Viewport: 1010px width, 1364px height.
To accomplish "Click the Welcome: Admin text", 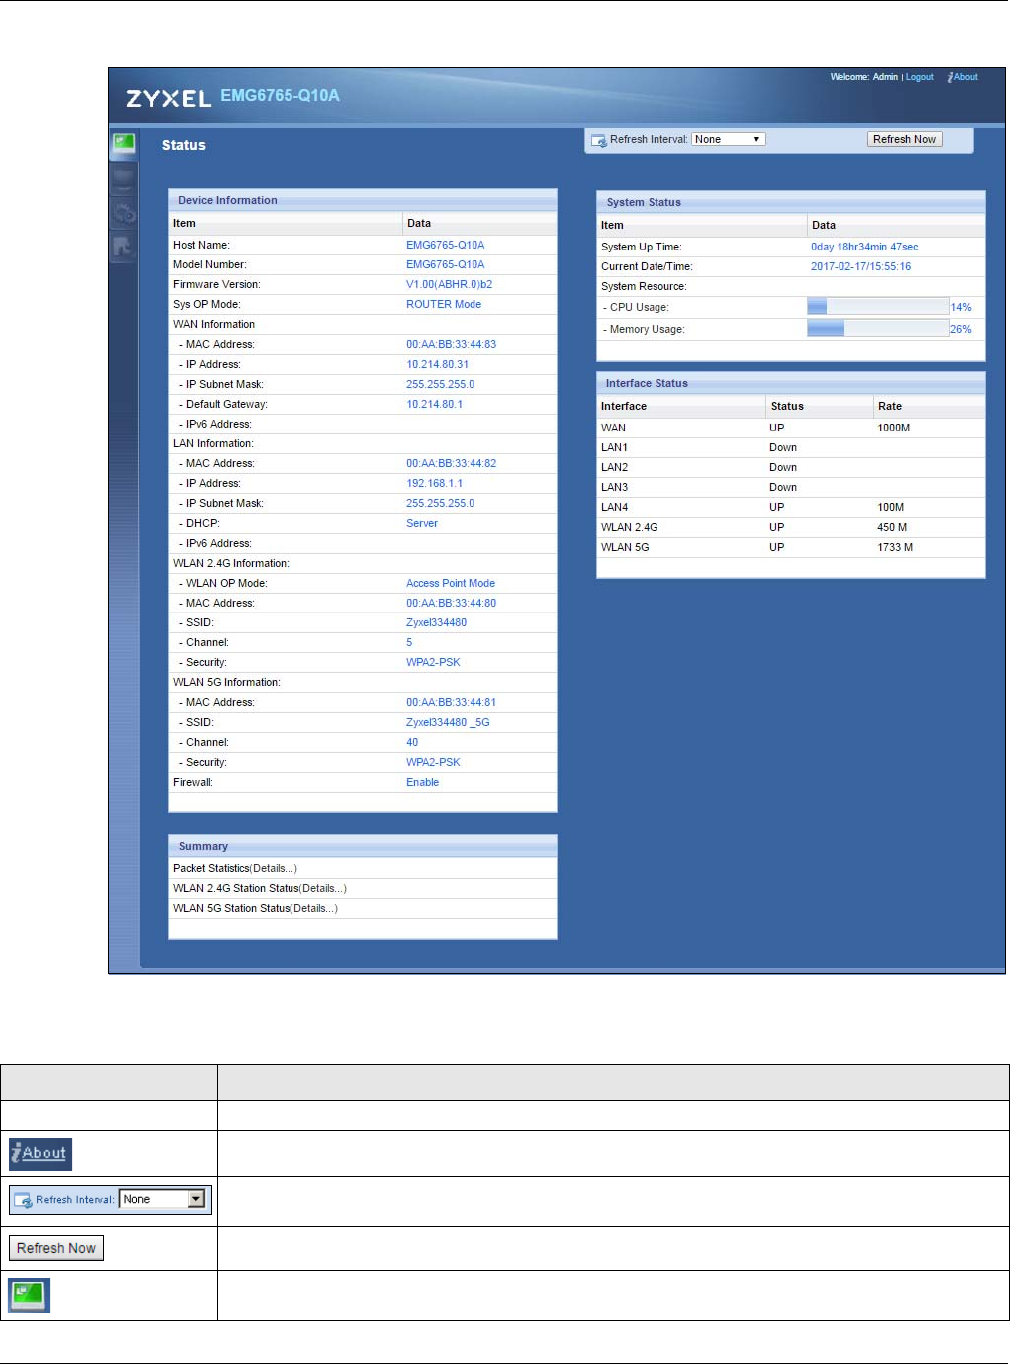I will click(864, 77).
